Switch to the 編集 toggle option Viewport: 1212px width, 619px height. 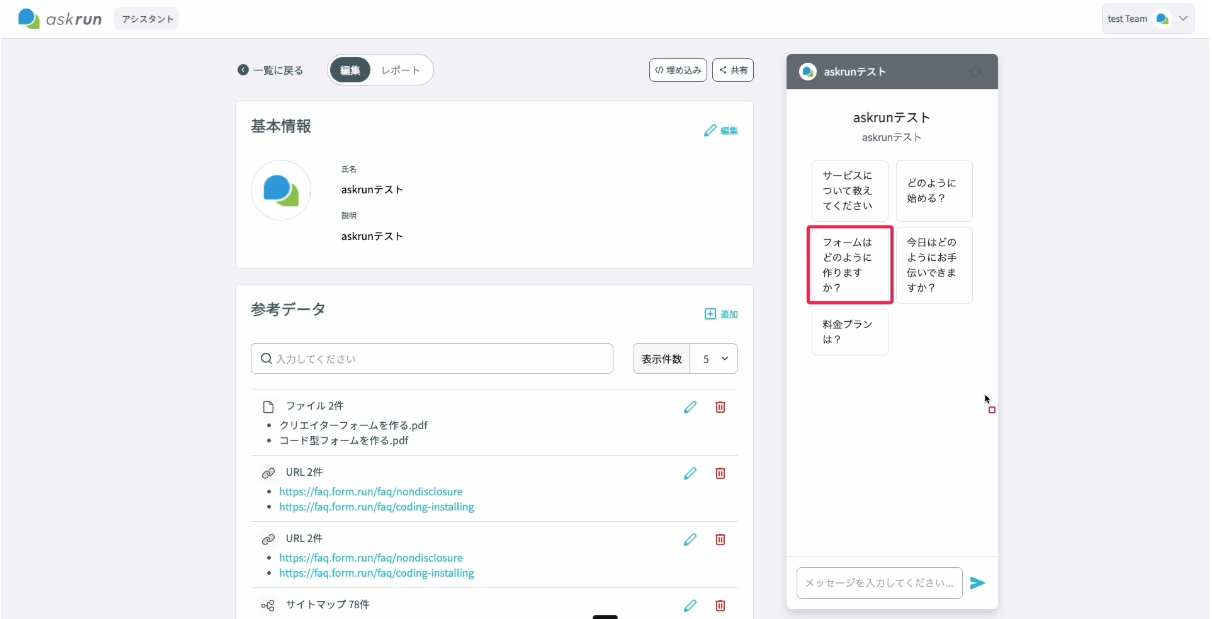(350, 70)
